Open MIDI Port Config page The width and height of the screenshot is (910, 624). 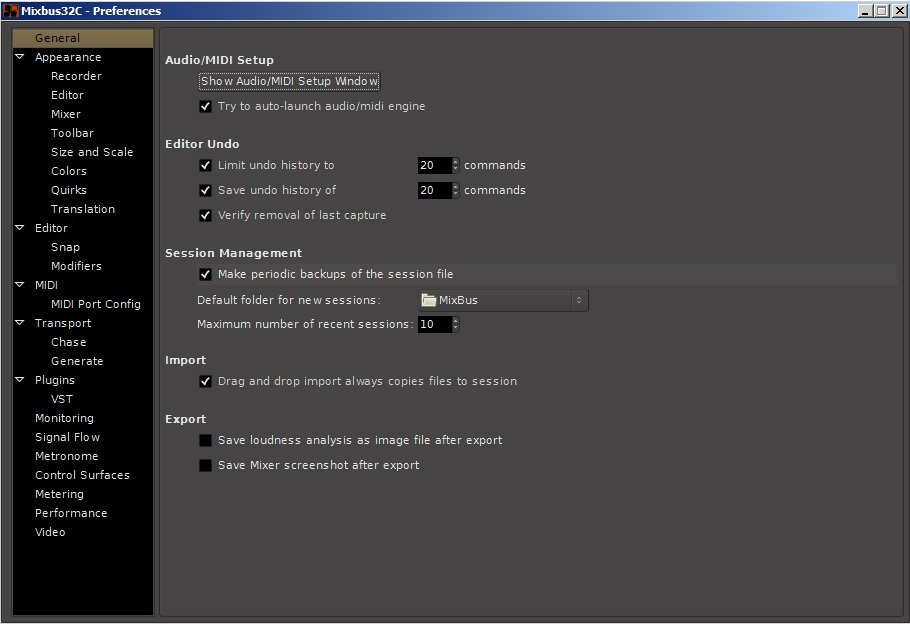click(x=95, y=304)
